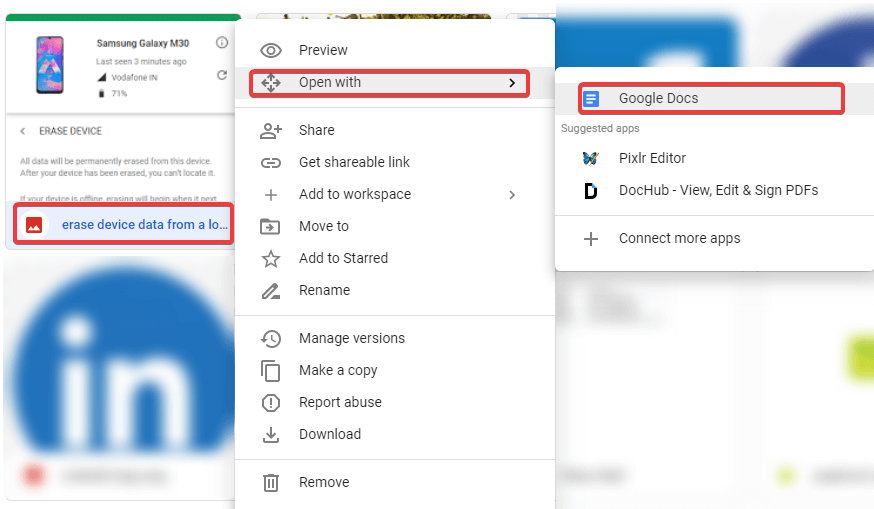Click the refresh icon in the device card

222,75
